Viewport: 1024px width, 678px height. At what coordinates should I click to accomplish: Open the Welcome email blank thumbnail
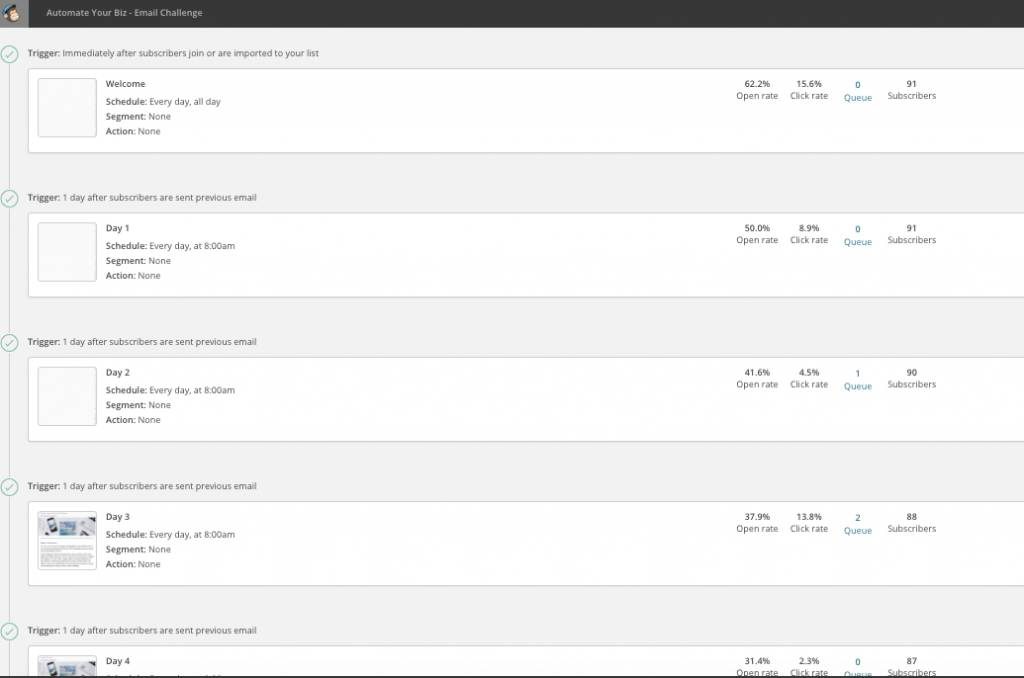click(x=67, y=108)
